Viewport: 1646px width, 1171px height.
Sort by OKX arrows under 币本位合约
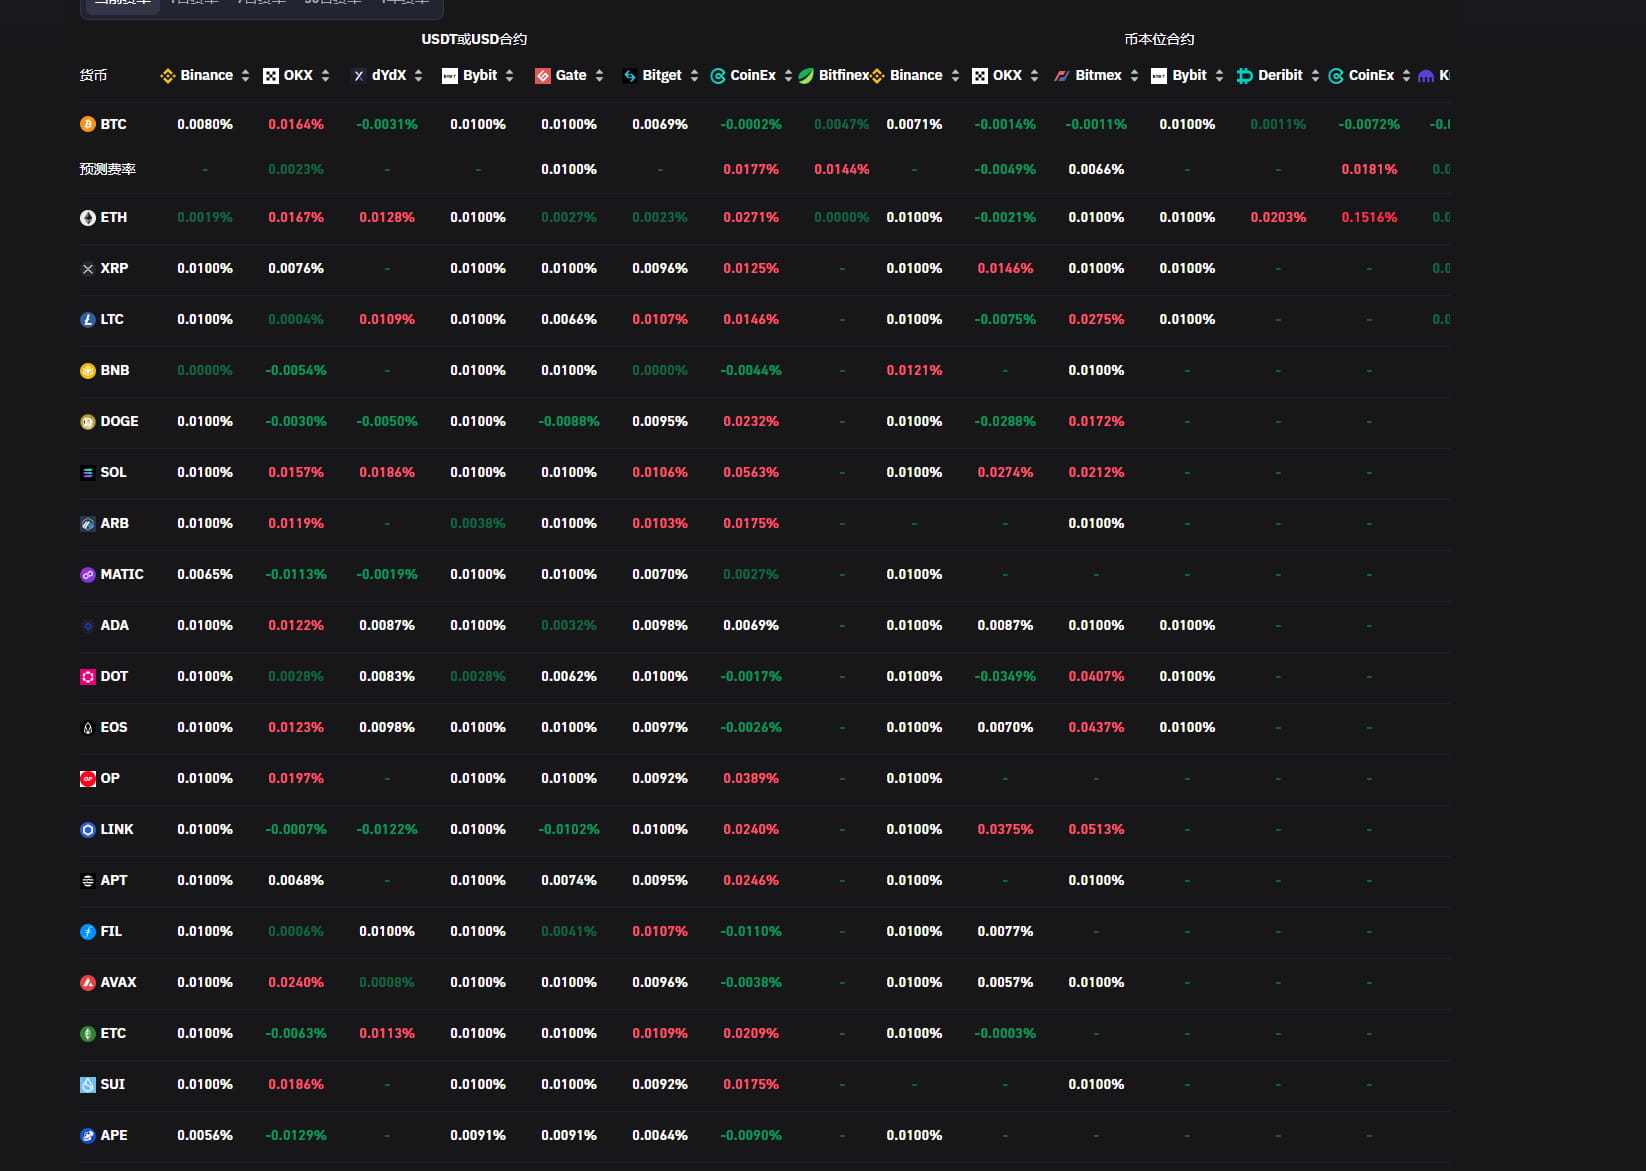click(1034, 75)
